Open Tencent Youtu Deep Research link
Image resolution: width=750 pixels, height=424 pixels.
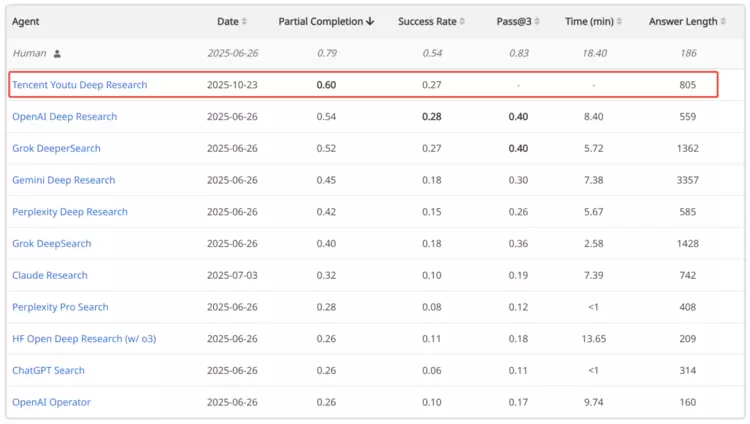coord(79,85)
